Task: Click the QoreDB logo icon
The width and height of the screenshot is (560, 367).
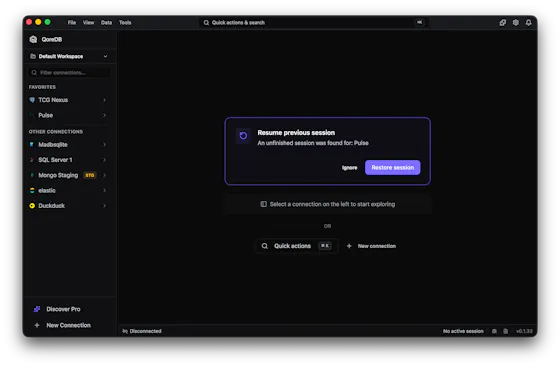Action: (33, 39)
